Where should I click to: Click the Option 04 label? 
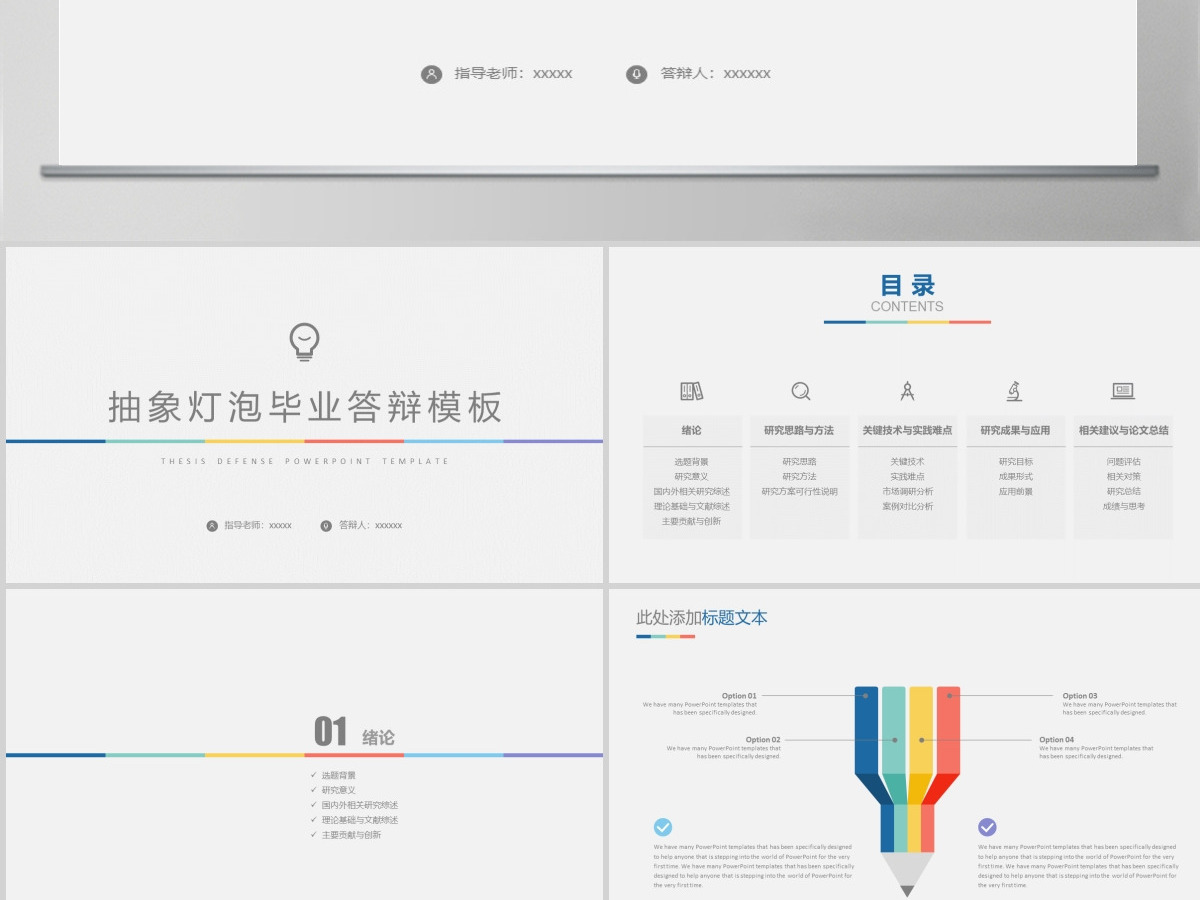click(1056, 740)
